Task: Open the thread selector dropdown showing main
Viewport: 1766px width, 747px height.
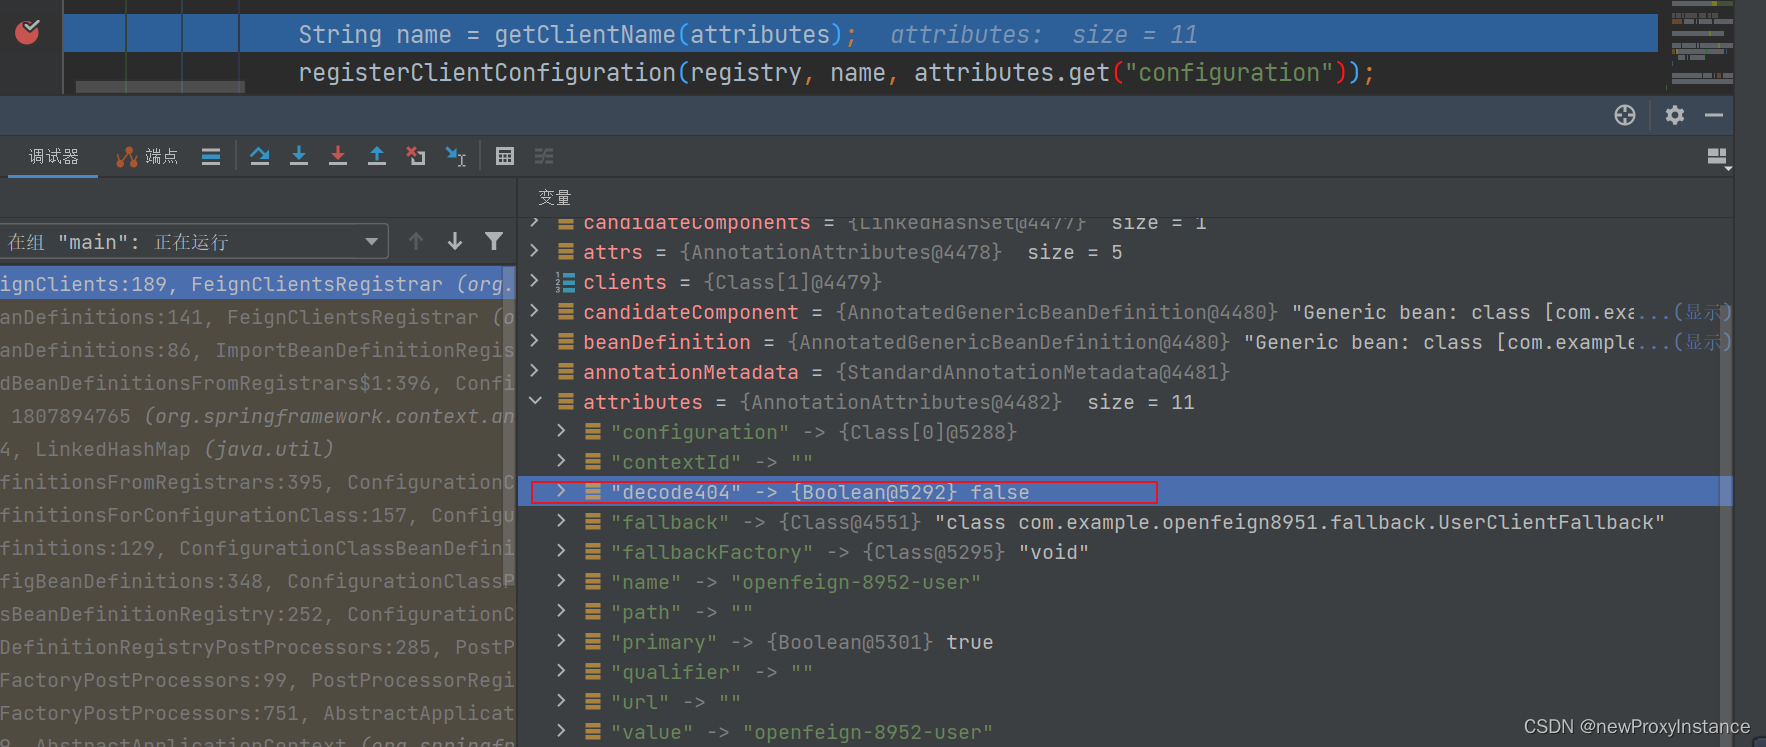Action: click(x=194, y=241)
